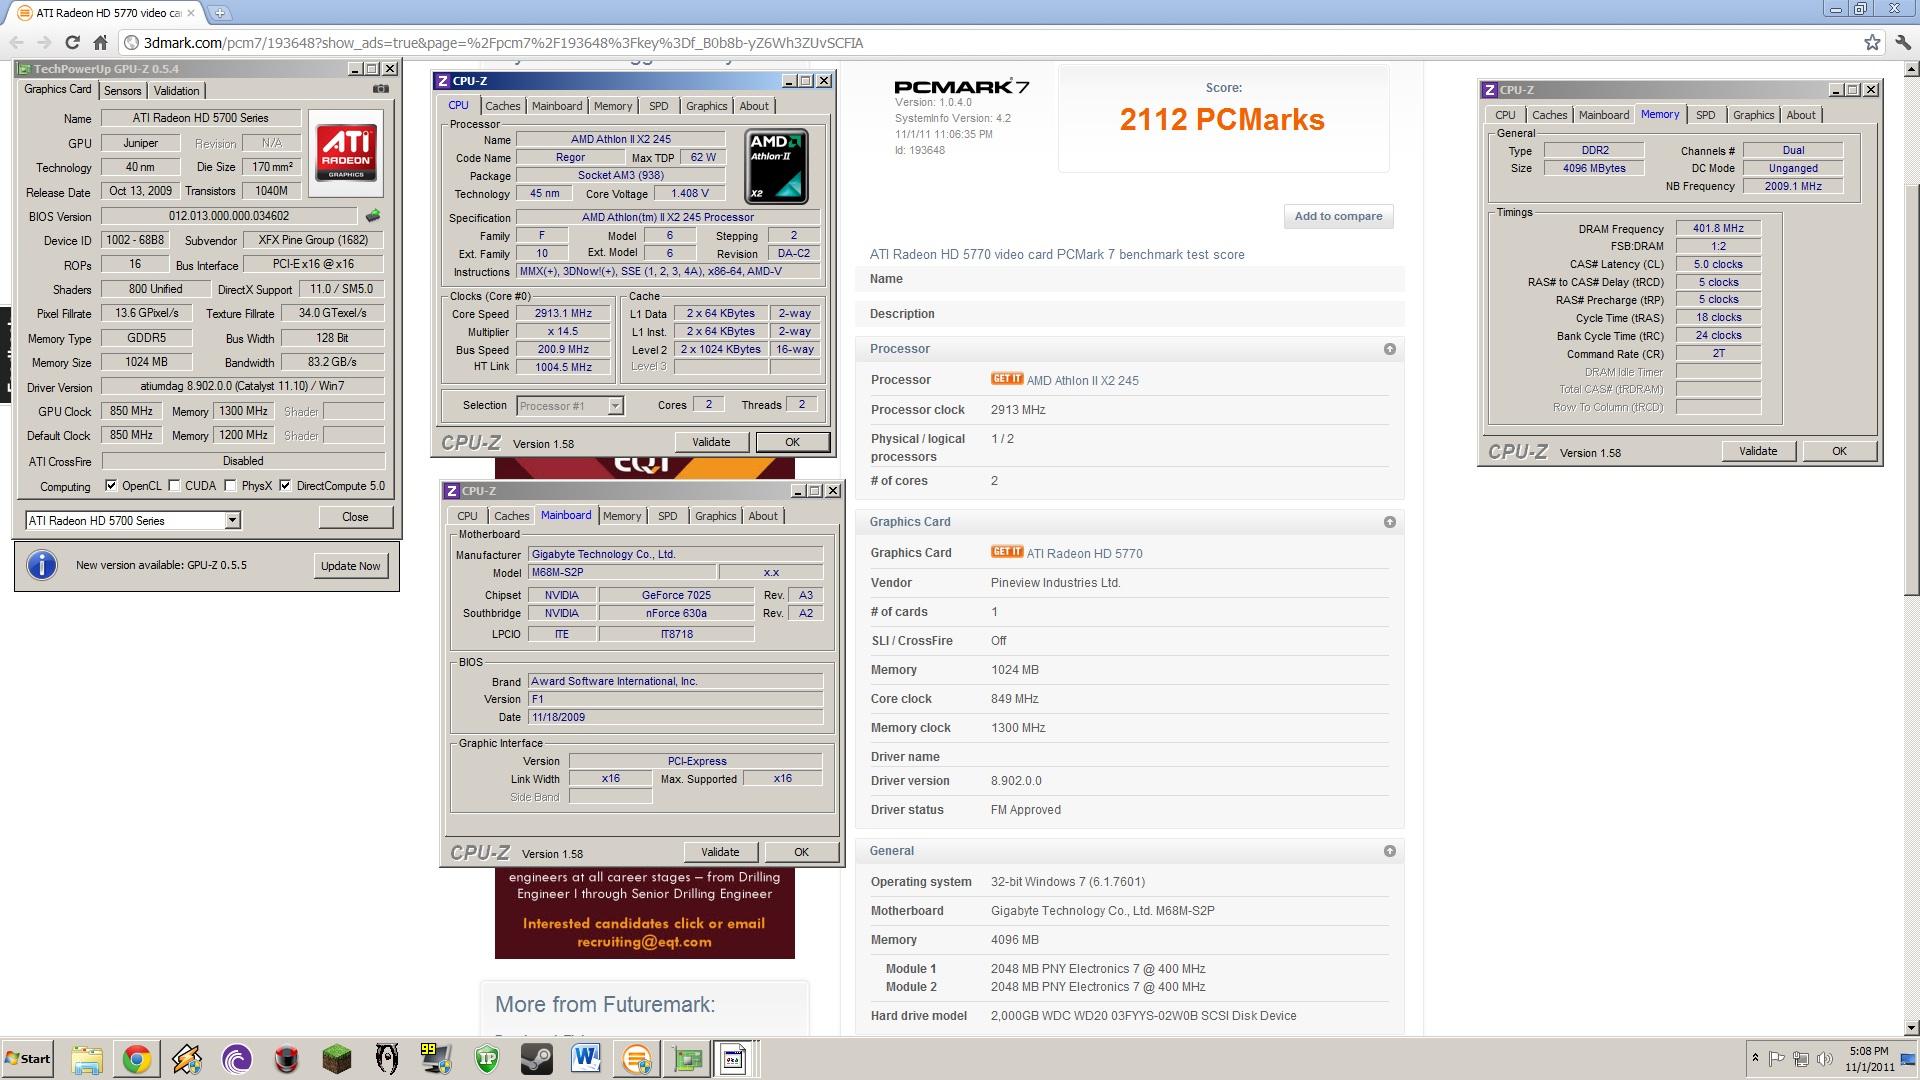Click the recruiting@eqt.com advertisement banner
This screenshot has height=1080, width=1920.
pos(644,913)
